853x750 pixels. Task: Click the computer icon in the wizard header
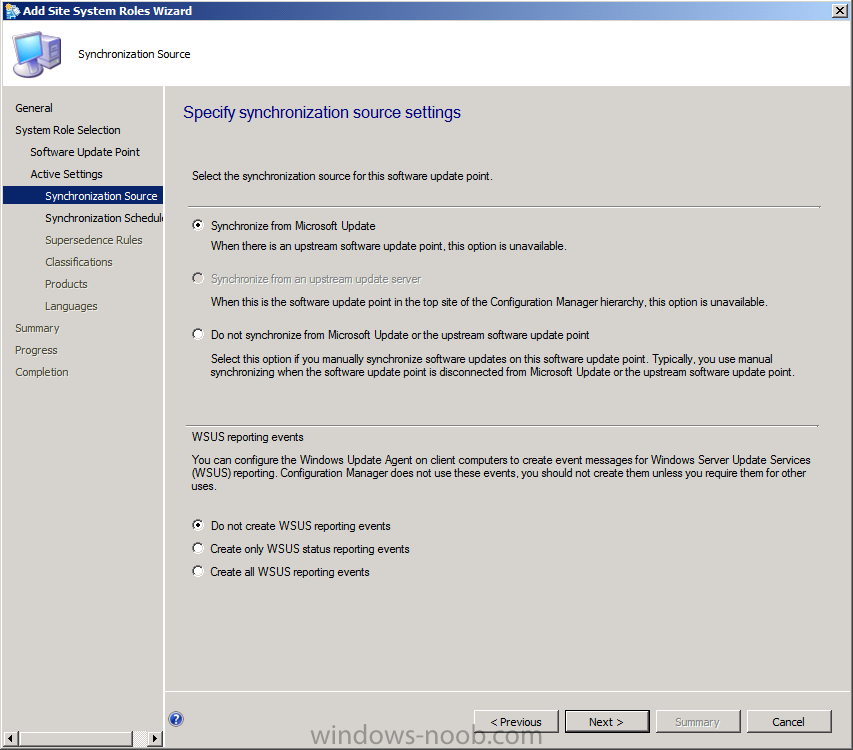point(36,54)
